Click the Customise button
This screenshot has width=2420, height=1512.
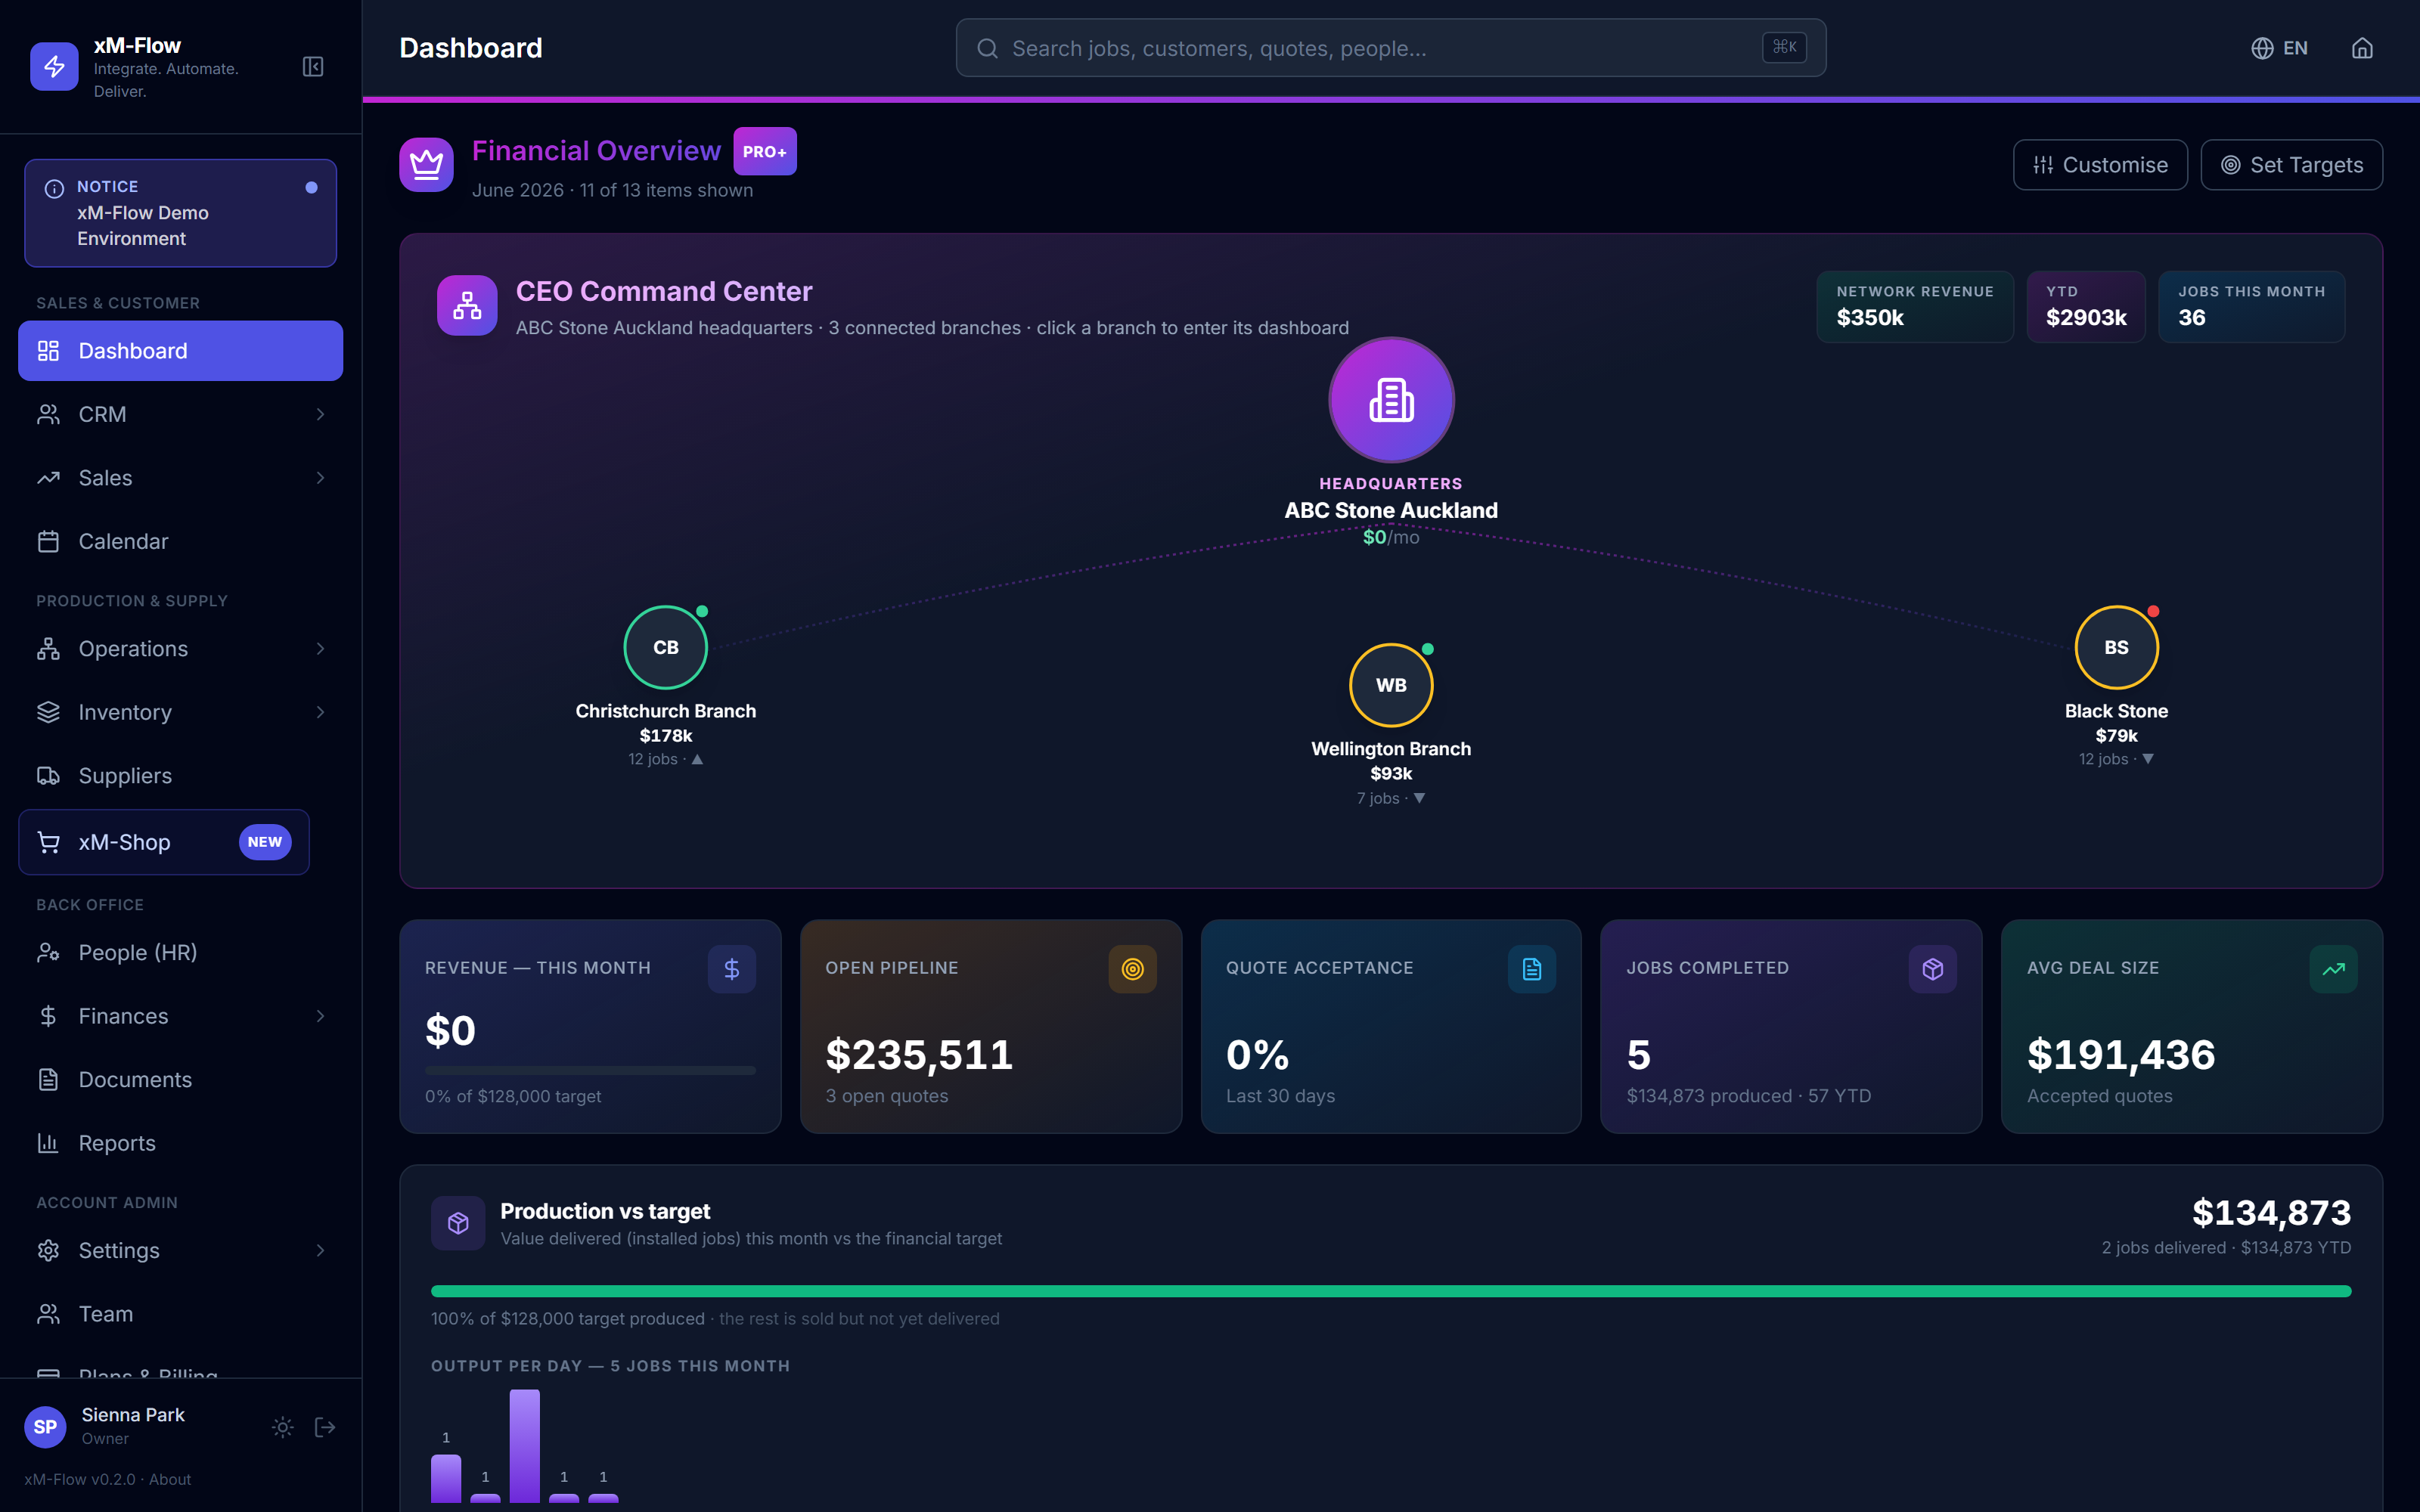pyautogui.click(x=2100, y=165)
